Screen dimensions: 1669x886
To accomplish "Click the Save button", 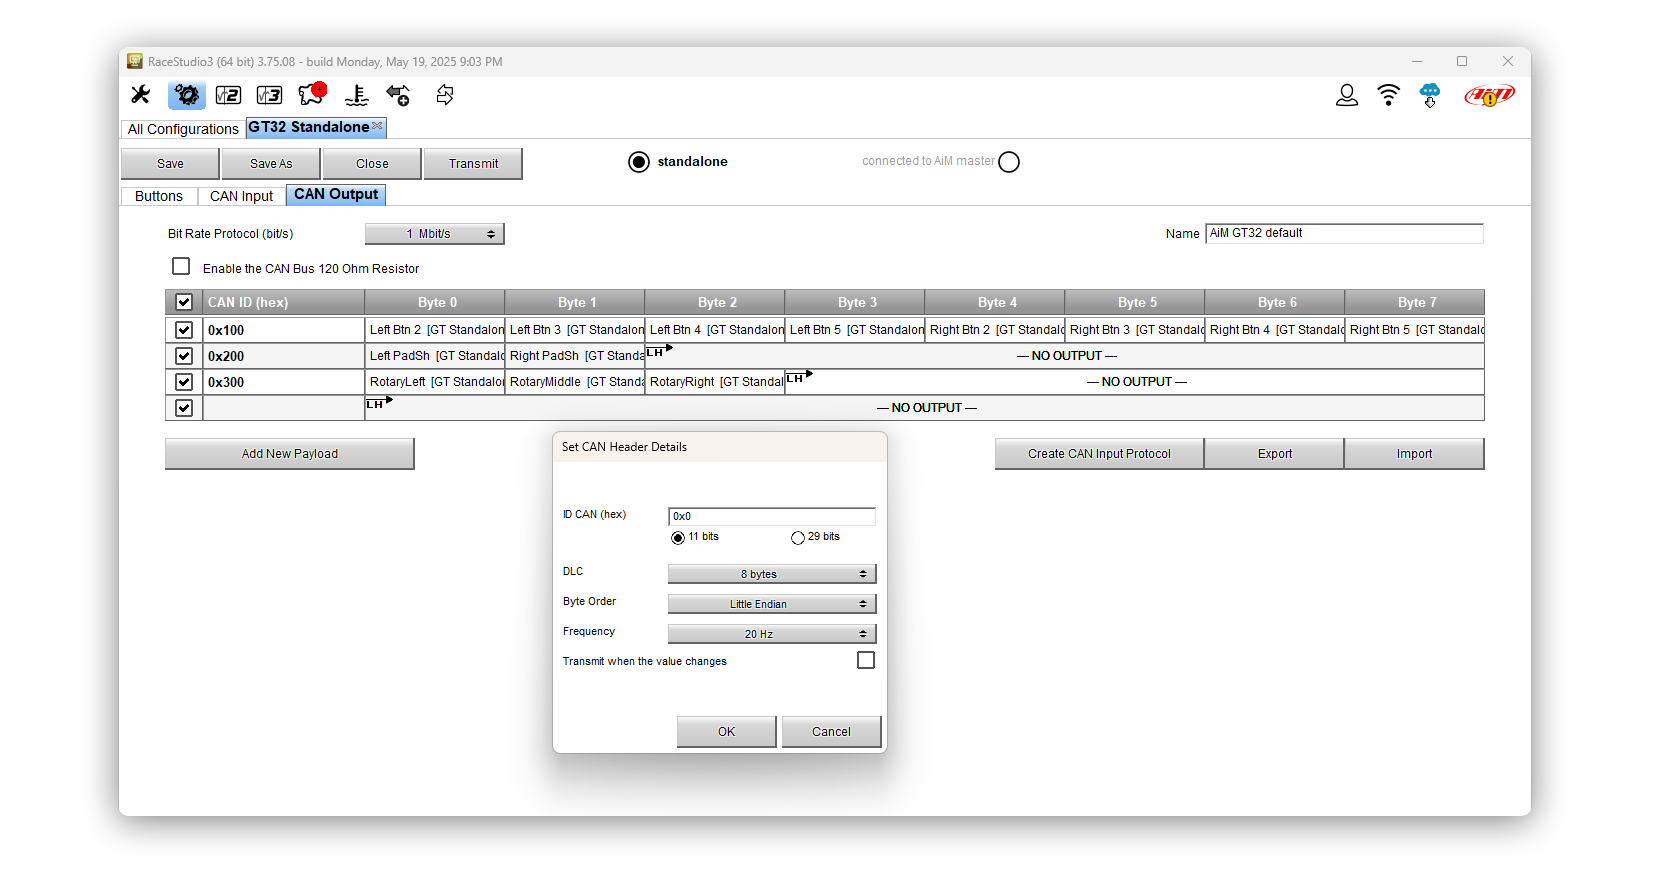I will click(170, 164).
